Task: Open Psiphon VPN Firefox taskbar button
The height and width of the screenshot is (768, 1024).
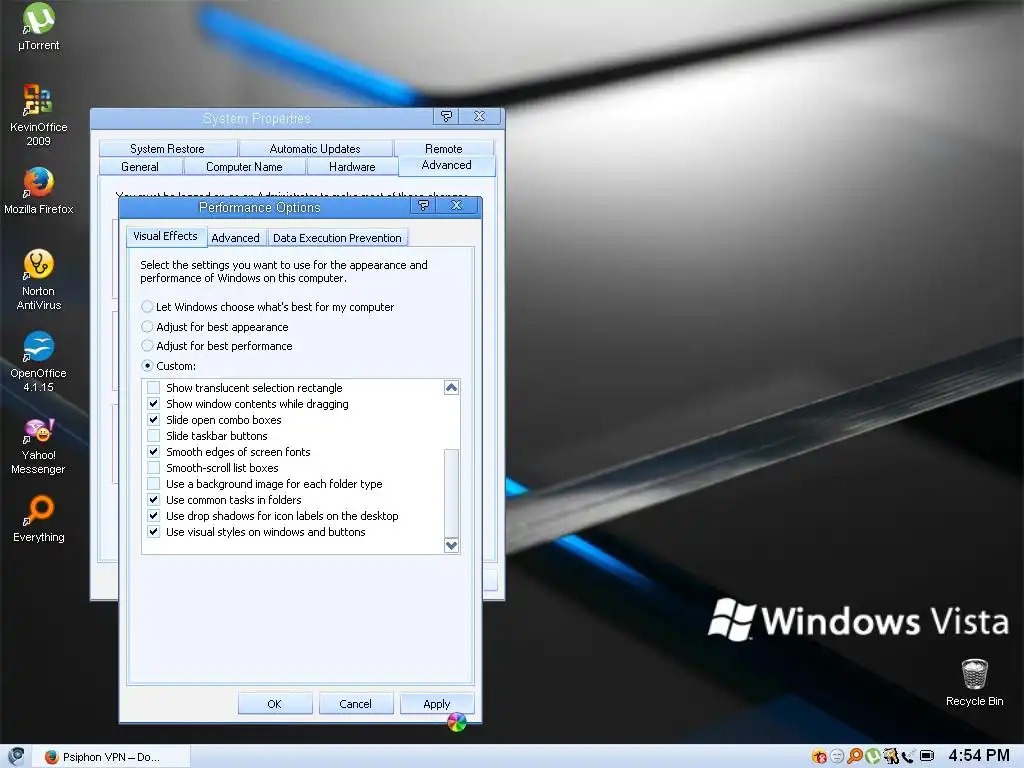Action: [110, 757]
